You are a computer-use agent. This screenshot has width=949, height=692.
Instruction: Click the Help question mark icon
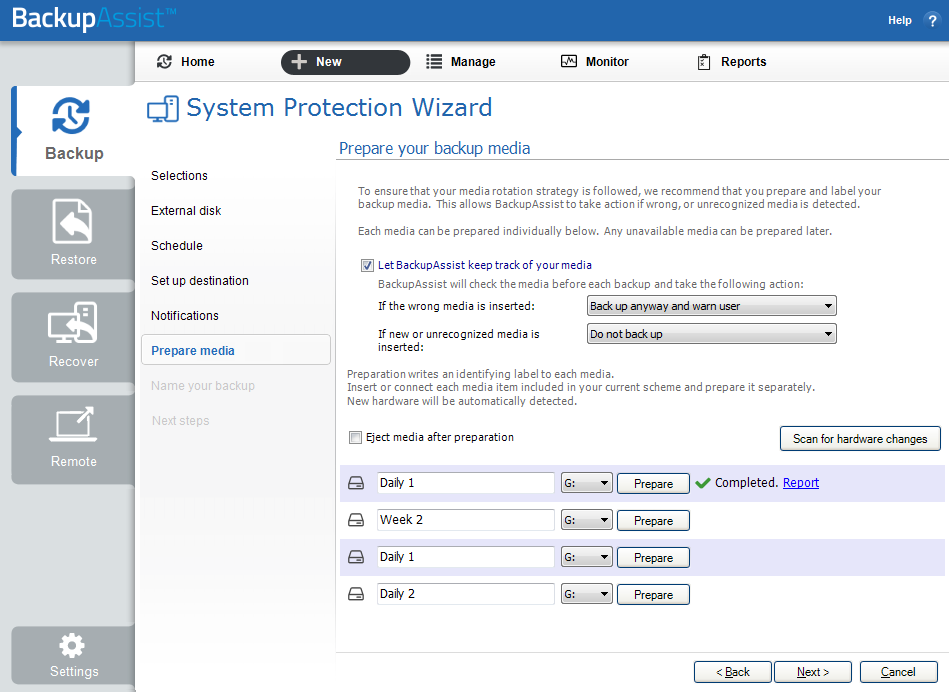pyautogui.click(x=932, y=20)
